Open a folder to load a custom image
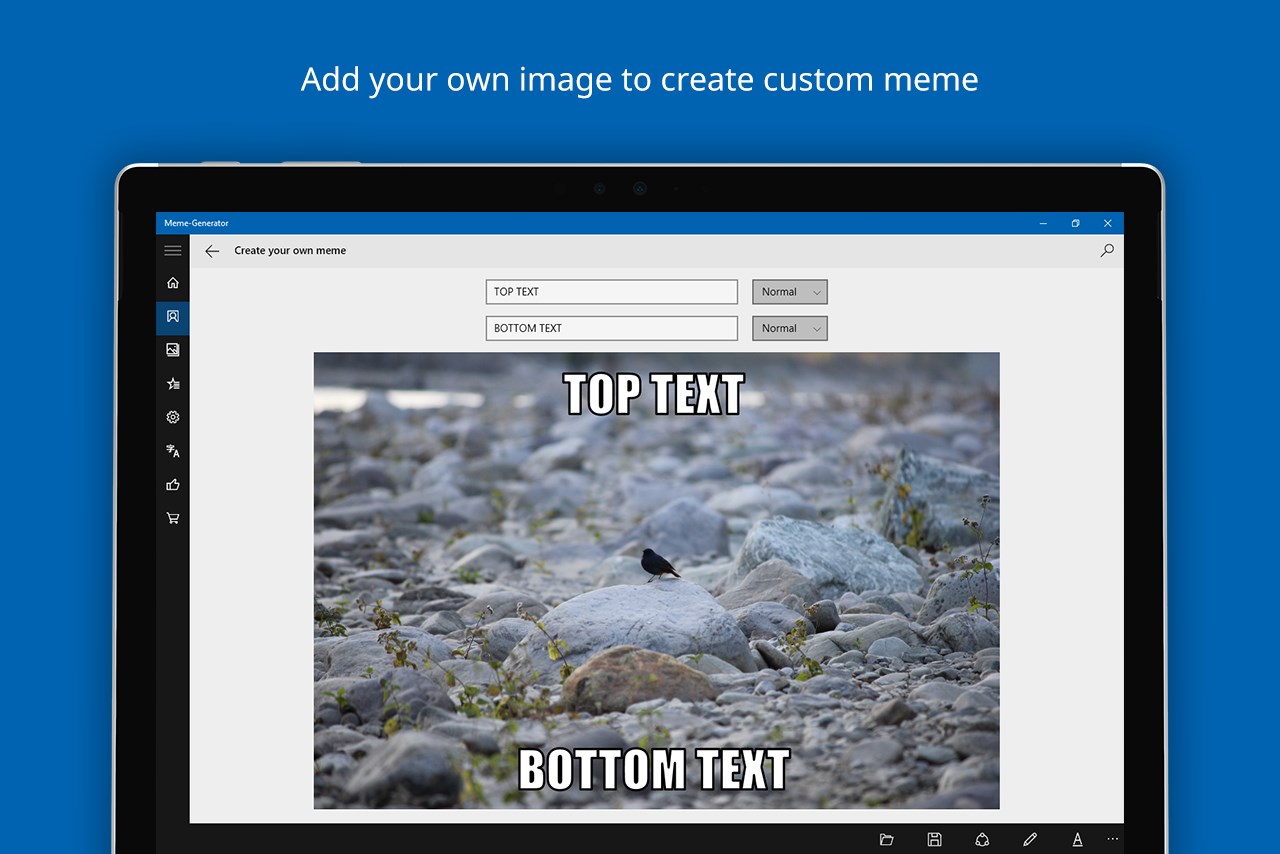 886,839
